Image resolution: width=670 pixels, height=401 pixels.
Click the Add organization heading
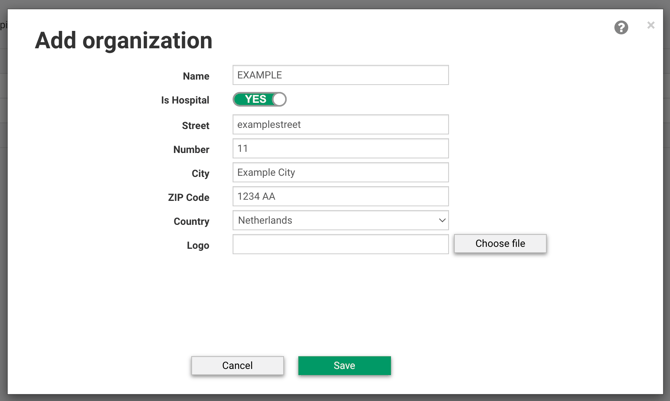(x=124, y=41)
